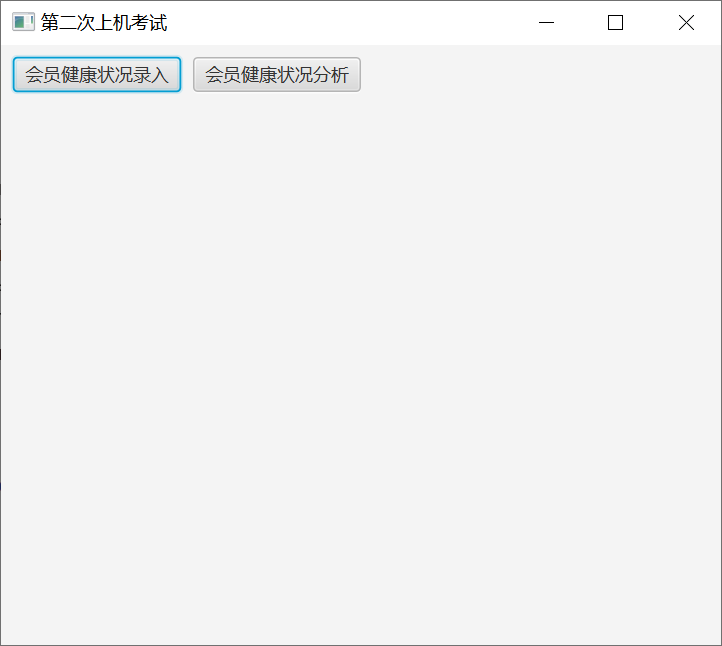Maximize the 第二次上机考试 window
The width and height of the screenshot is (722, 646).
click(x=615, y=23)
